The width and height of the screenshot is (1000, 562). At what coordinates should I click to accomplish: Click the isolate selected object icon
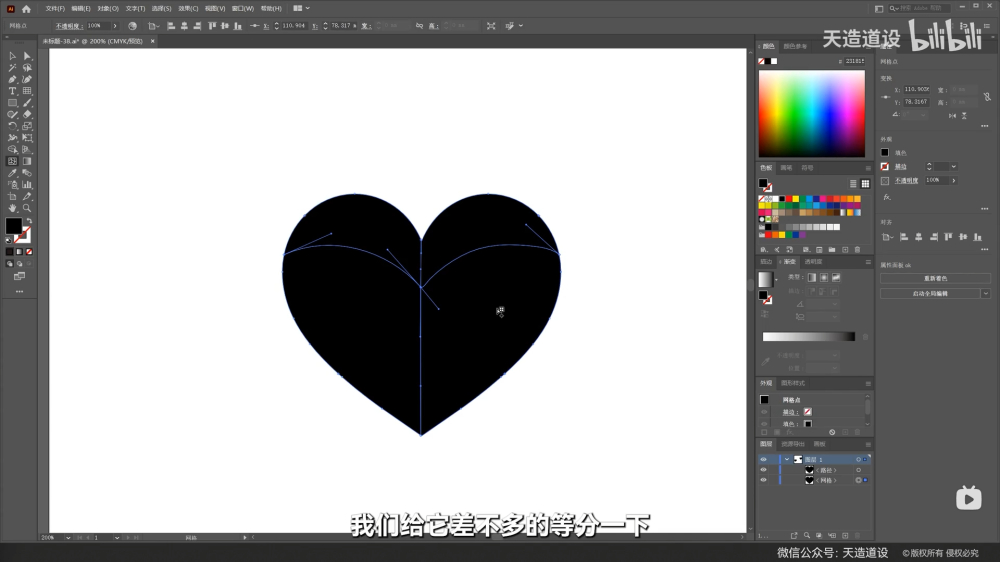point(490,26)
